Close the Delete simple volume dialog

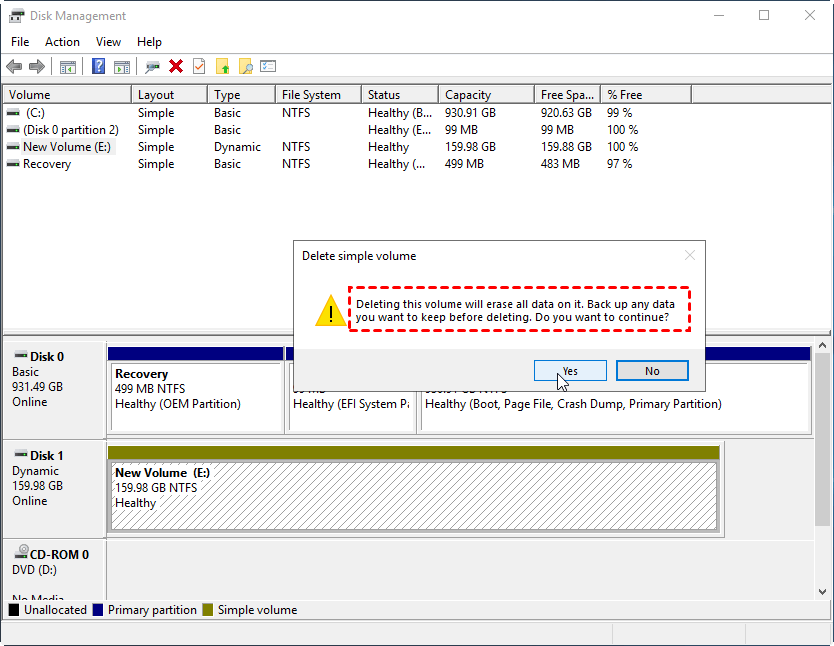(690, 256)
